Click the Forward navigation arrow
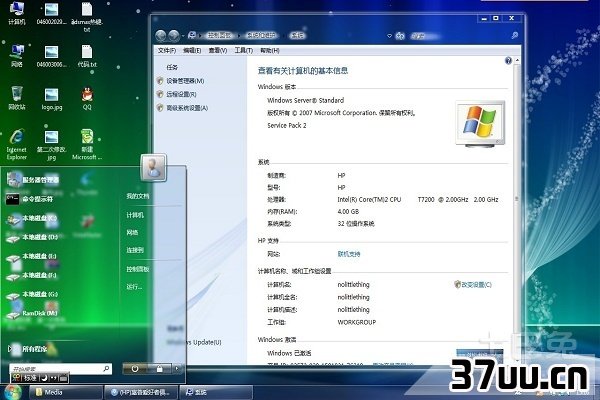The height and width of the screenshot is (400, 600). 174,36
